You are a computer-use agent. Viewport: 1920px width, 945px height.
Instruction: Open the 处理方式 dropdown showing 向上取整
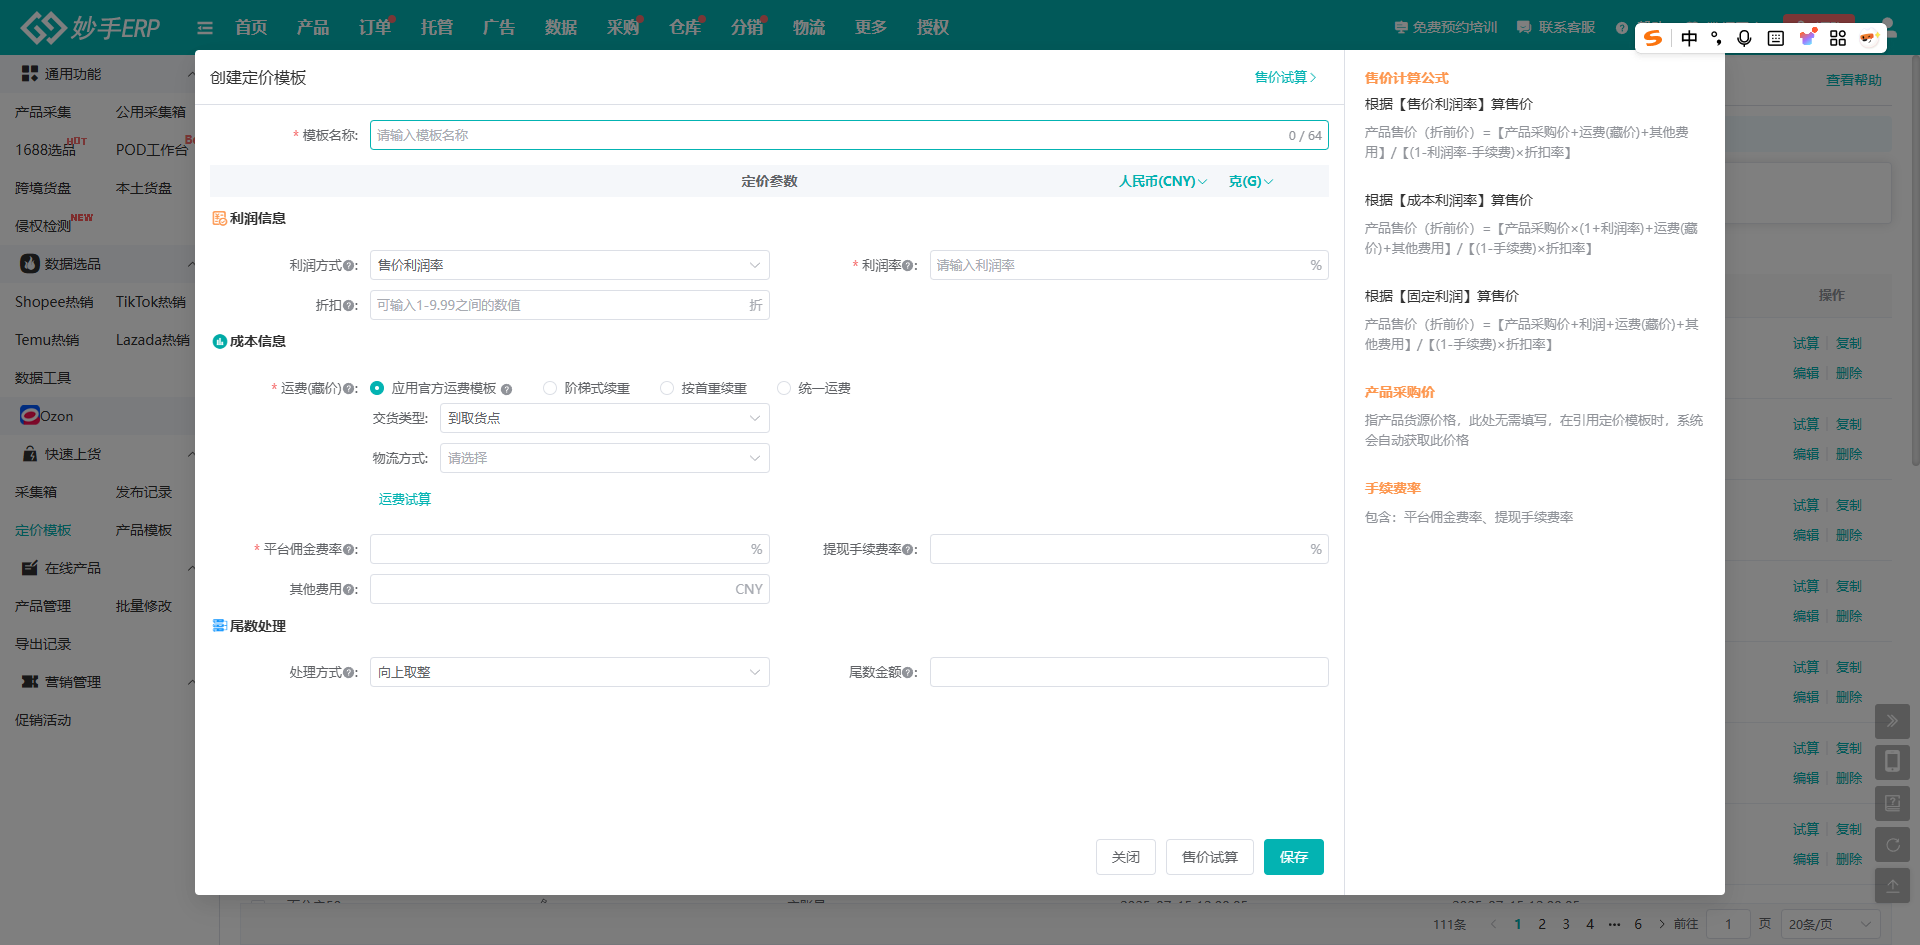point(569,672)
